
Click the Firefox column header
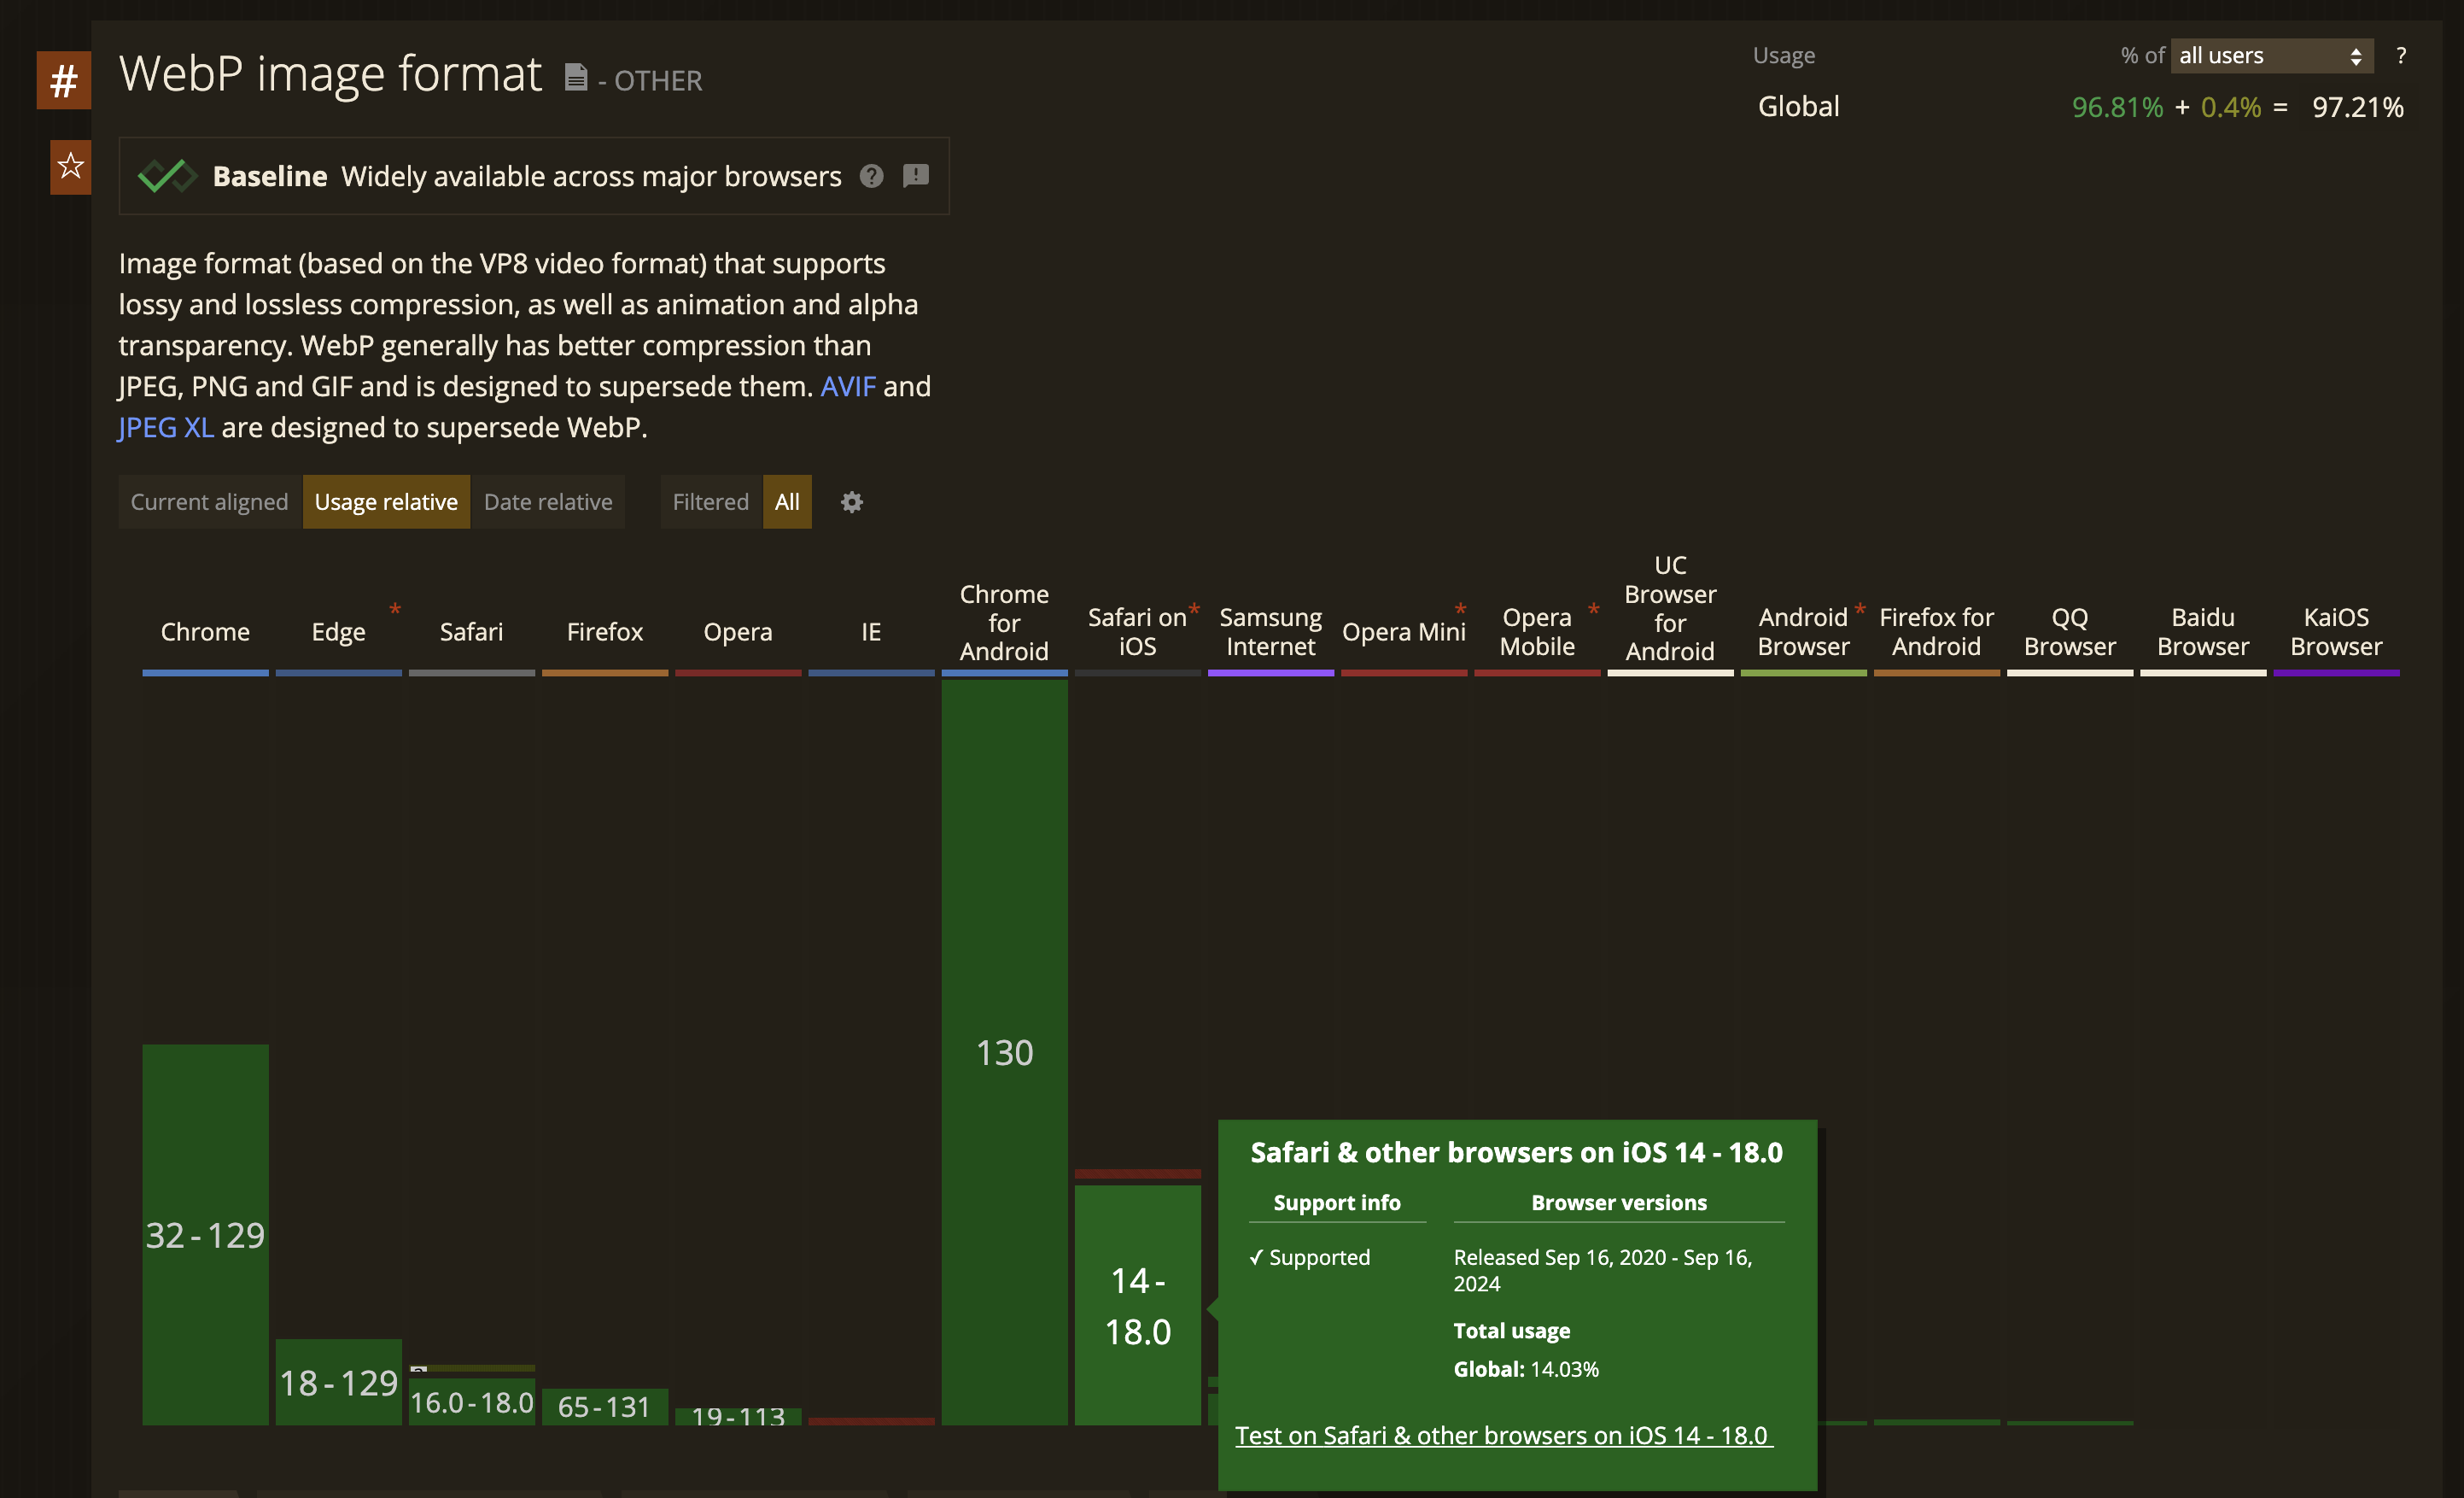(604, 632)
